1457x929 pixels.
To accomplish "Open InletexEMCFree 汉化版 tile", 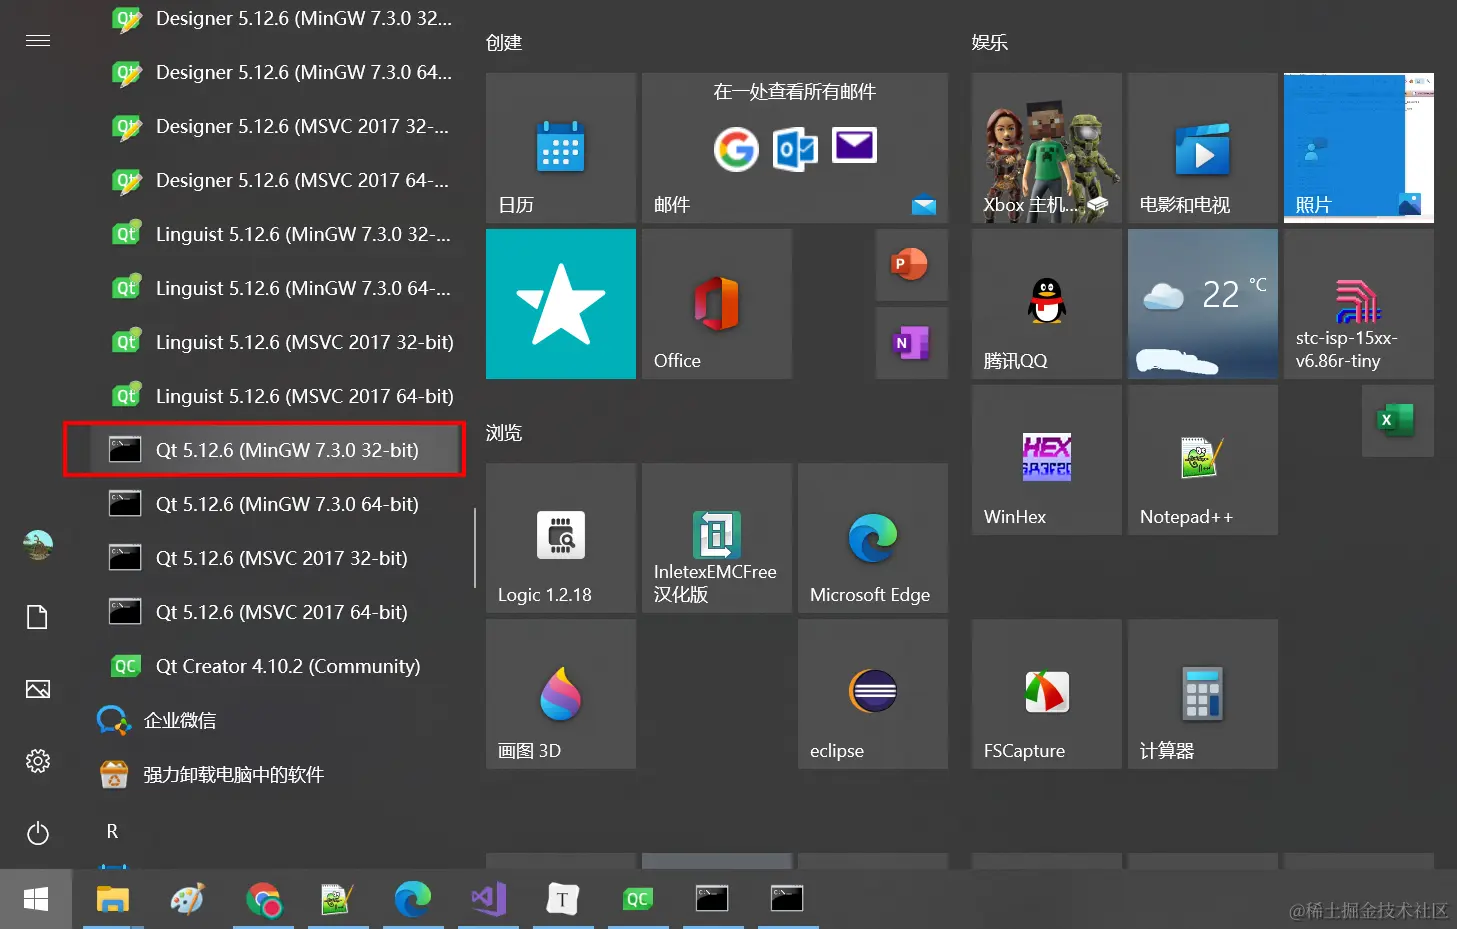I will click(717, 538).
